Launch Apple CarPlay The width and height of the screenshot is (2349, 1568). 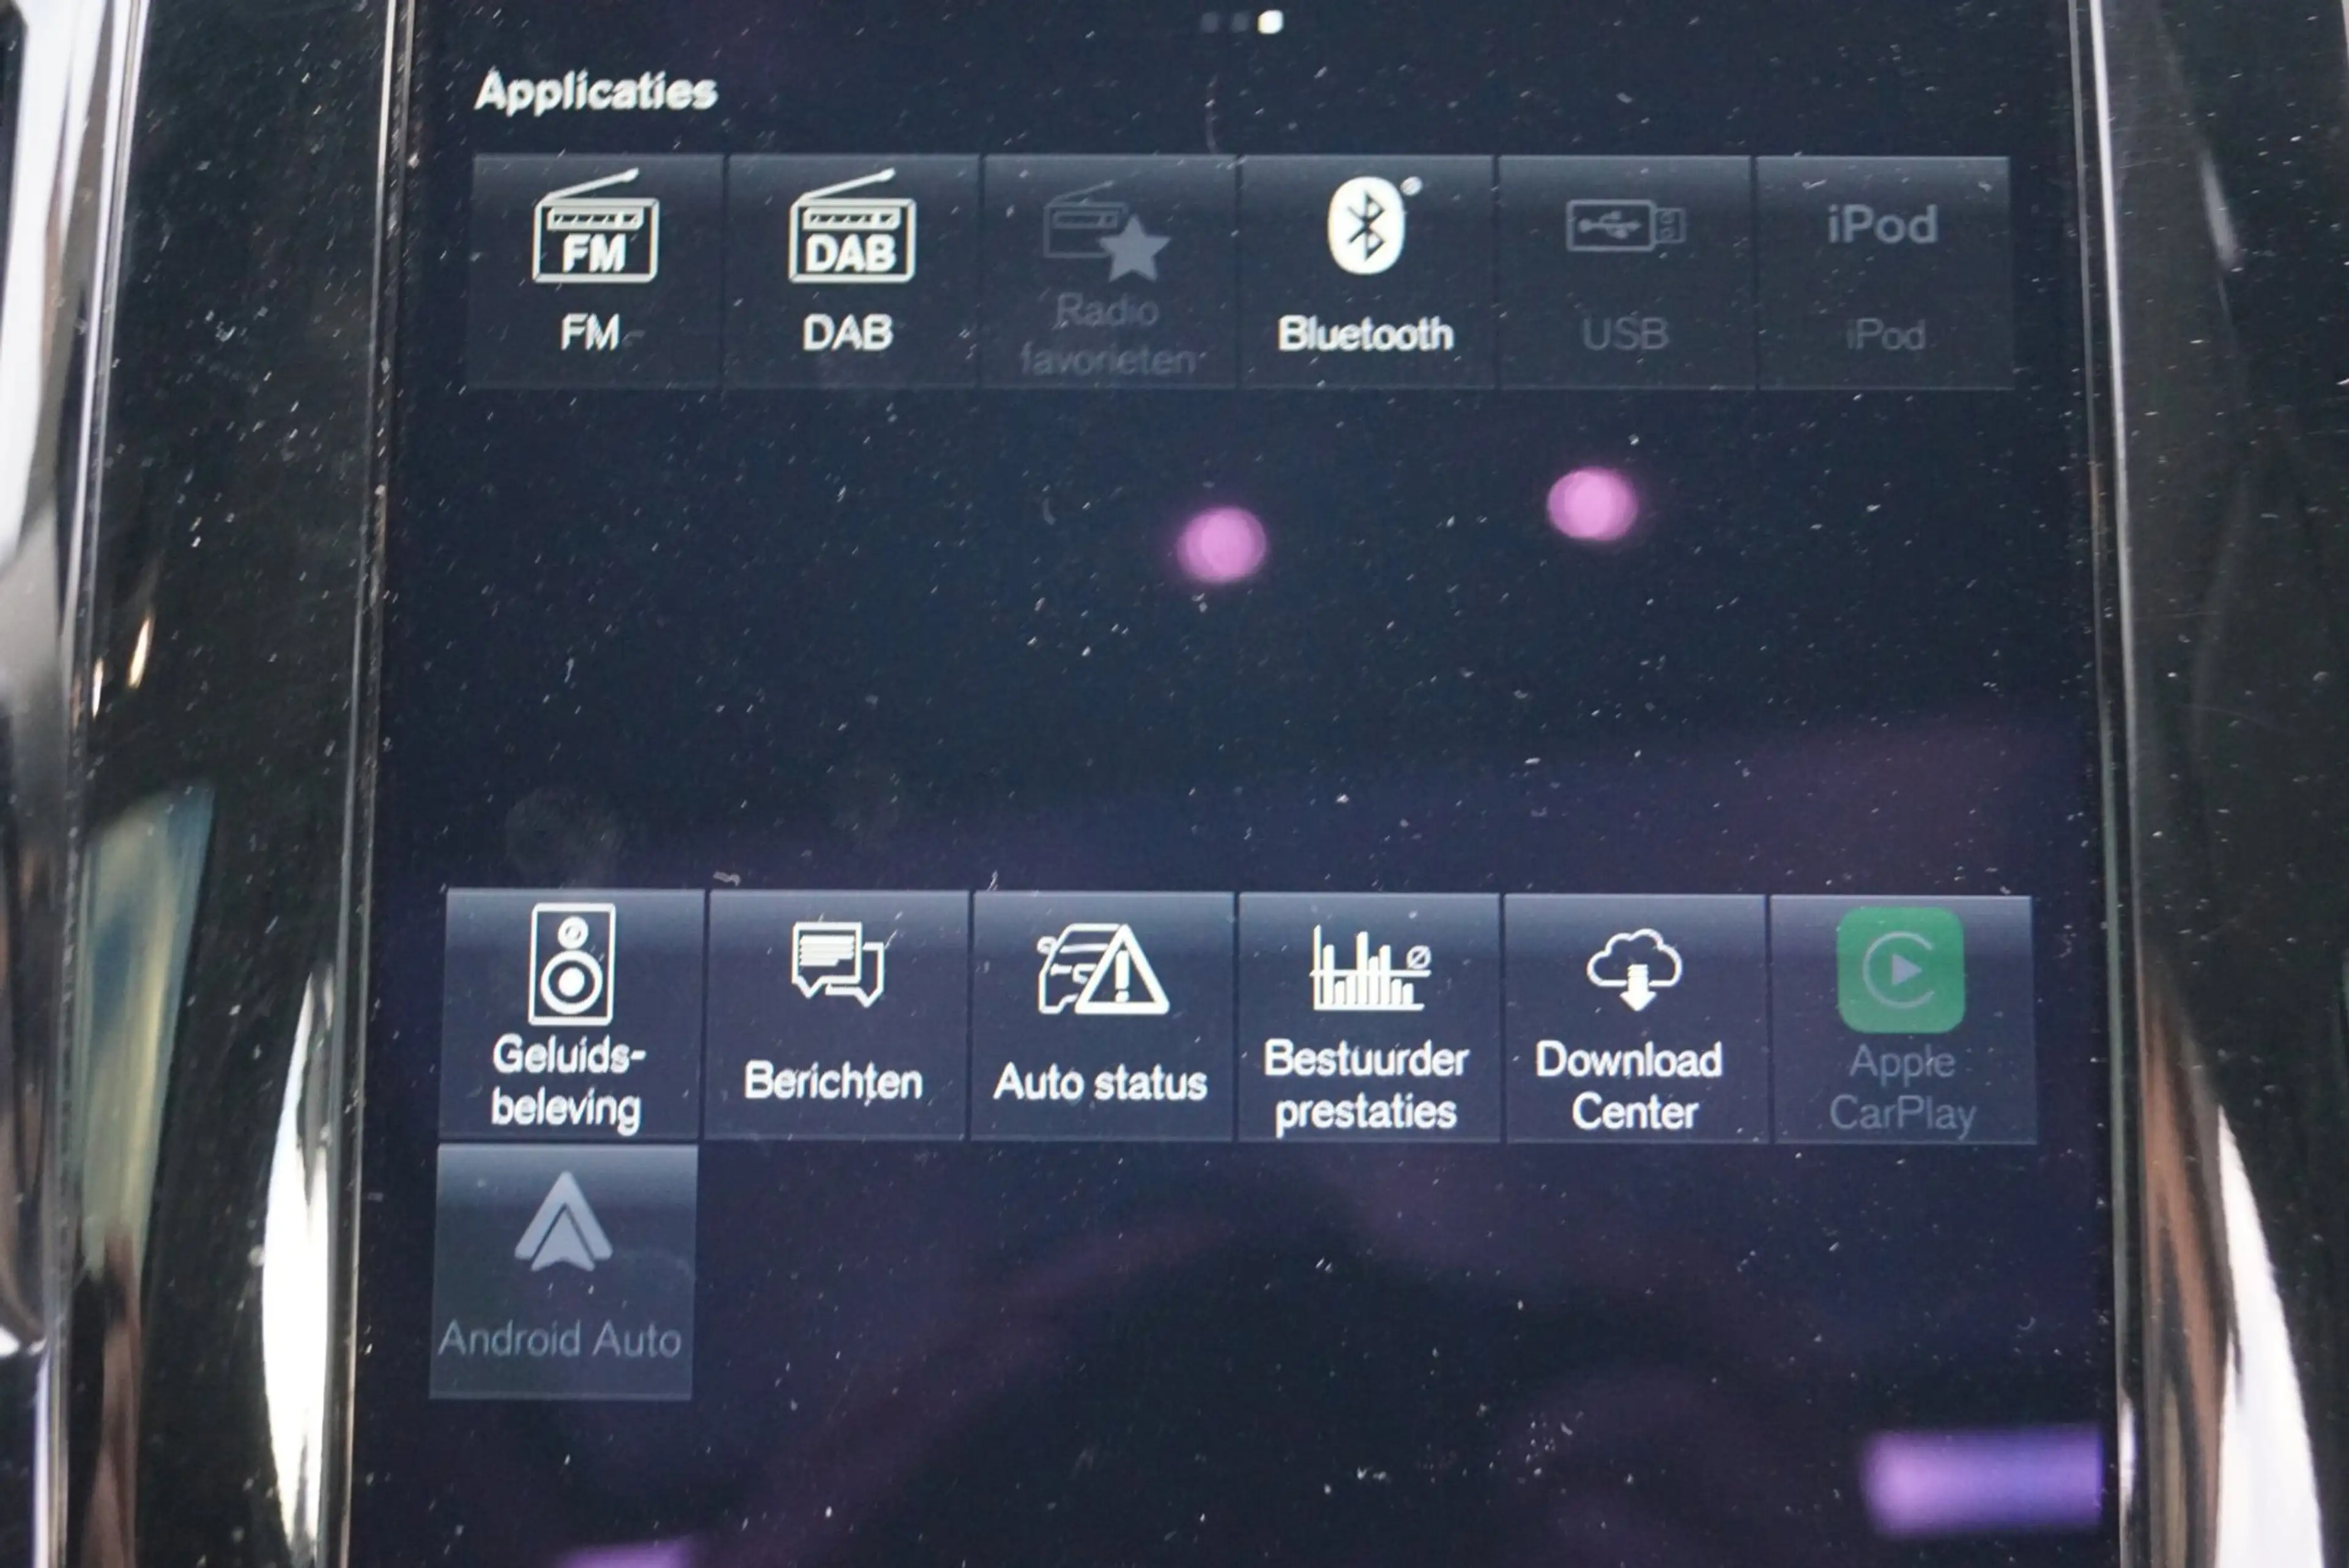pos(1902,1020)
